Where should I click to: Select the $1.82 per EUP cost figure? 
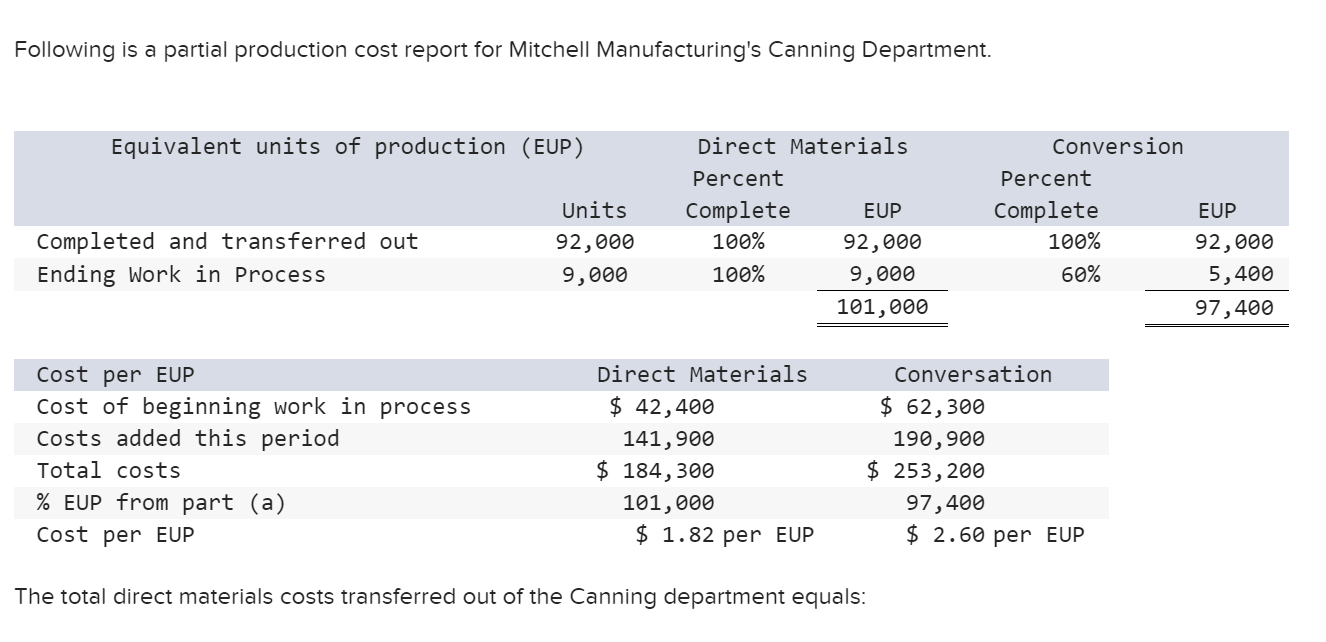pos(725,535)
